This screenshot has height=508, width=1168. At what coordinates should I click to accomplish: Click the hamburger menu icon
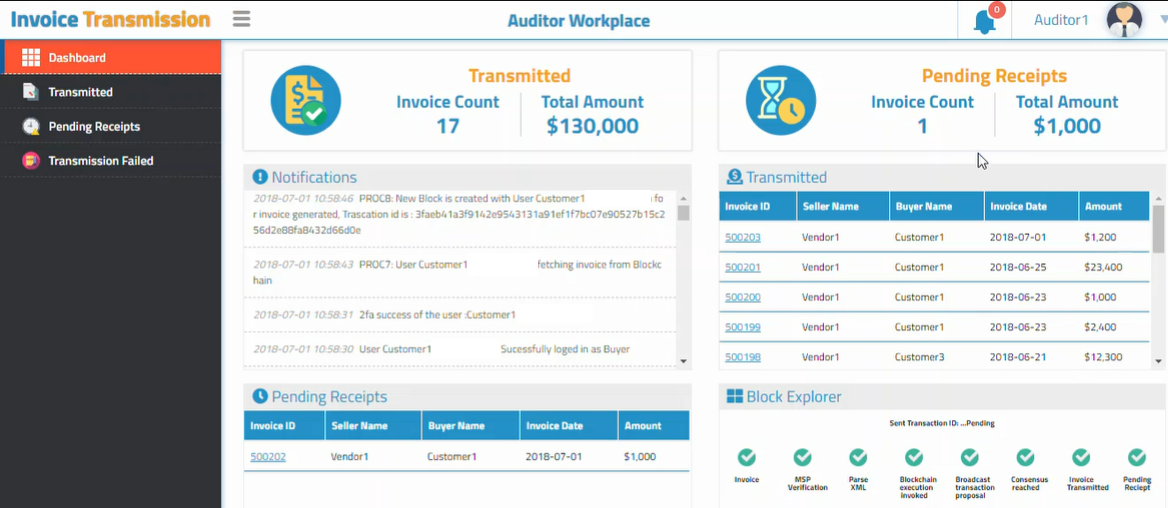click(241, 19)
